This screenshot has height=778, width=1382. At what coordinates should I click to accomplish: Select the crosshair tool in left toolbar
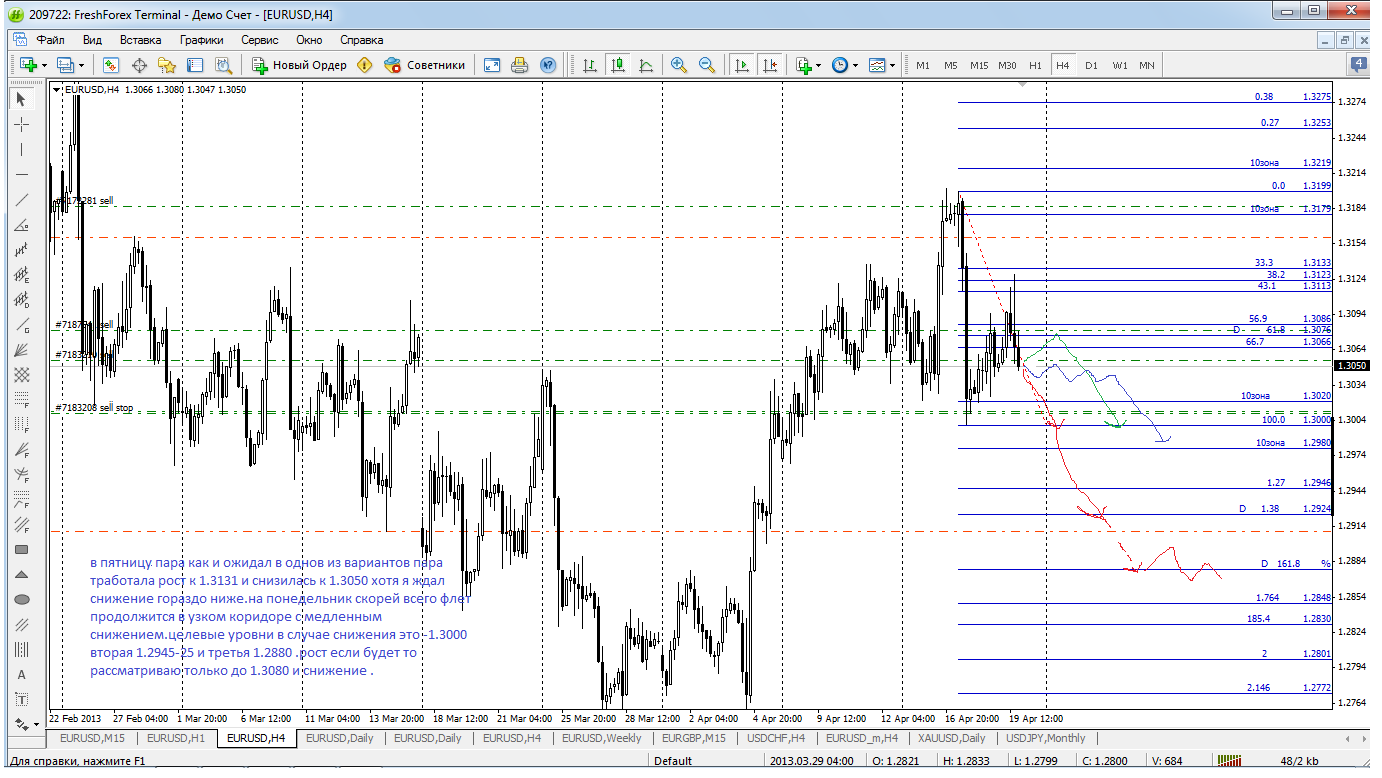(x=21, y=124)
